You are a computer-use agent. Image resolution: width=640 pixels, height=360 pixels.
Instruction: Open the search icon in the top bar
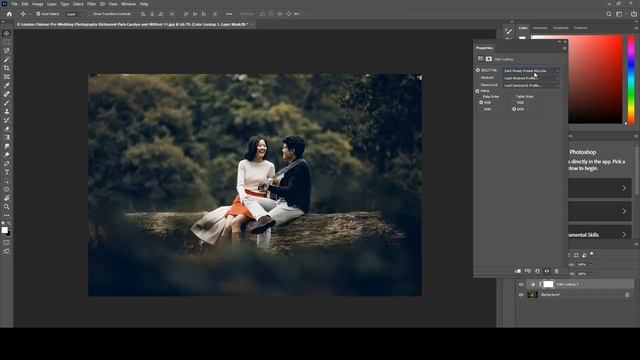click(x=609, y=14)
